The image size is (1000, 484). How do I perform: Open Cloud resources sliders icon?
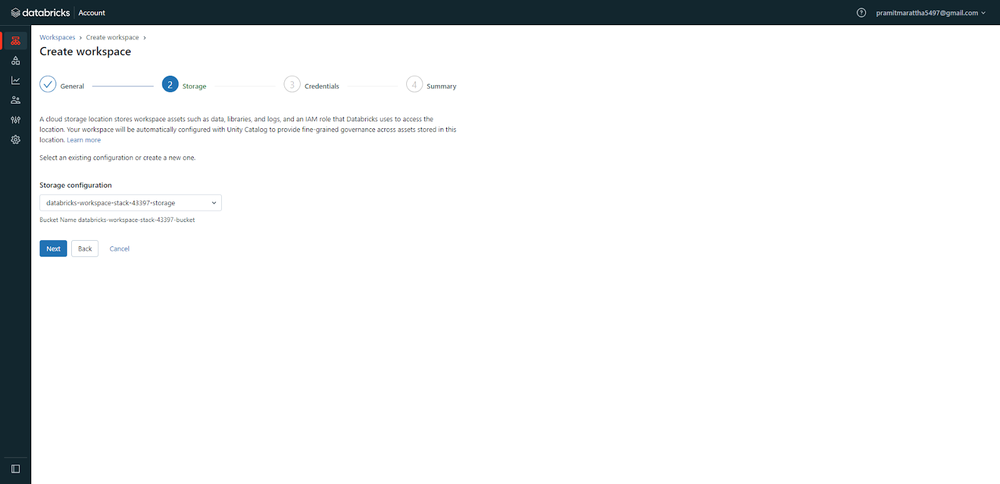point(15,120)
